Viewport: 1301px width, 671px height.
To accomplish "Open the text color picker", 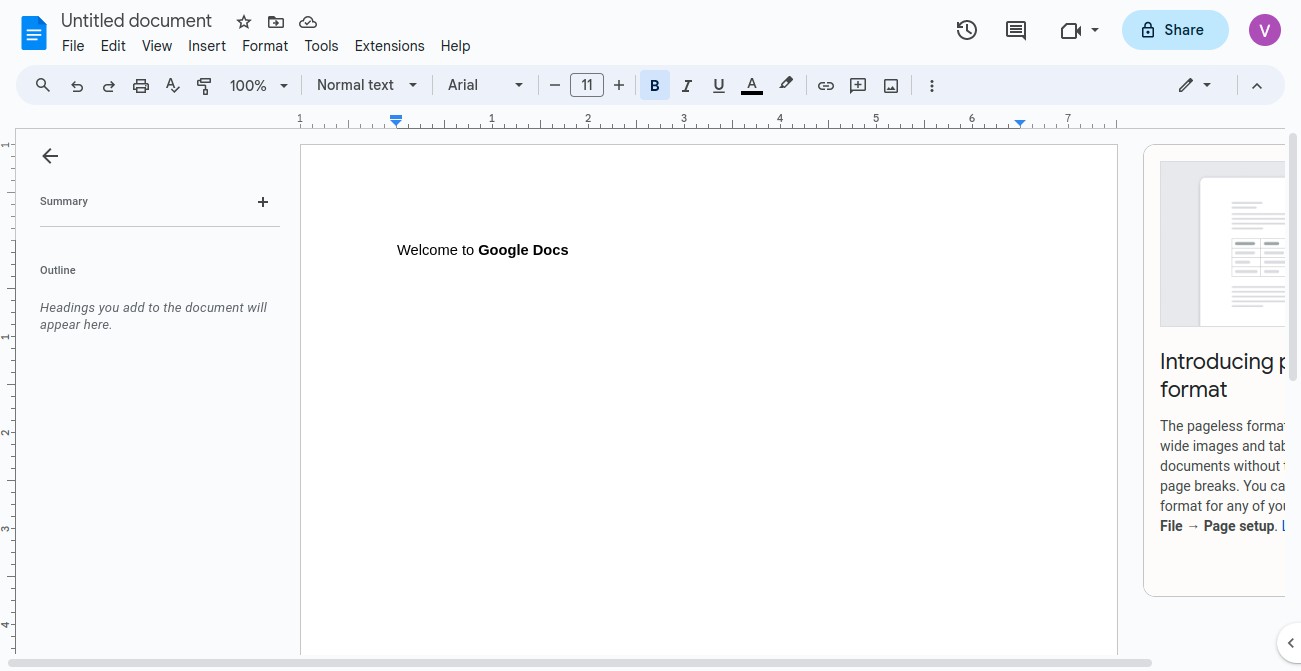I will coord(751,85).
